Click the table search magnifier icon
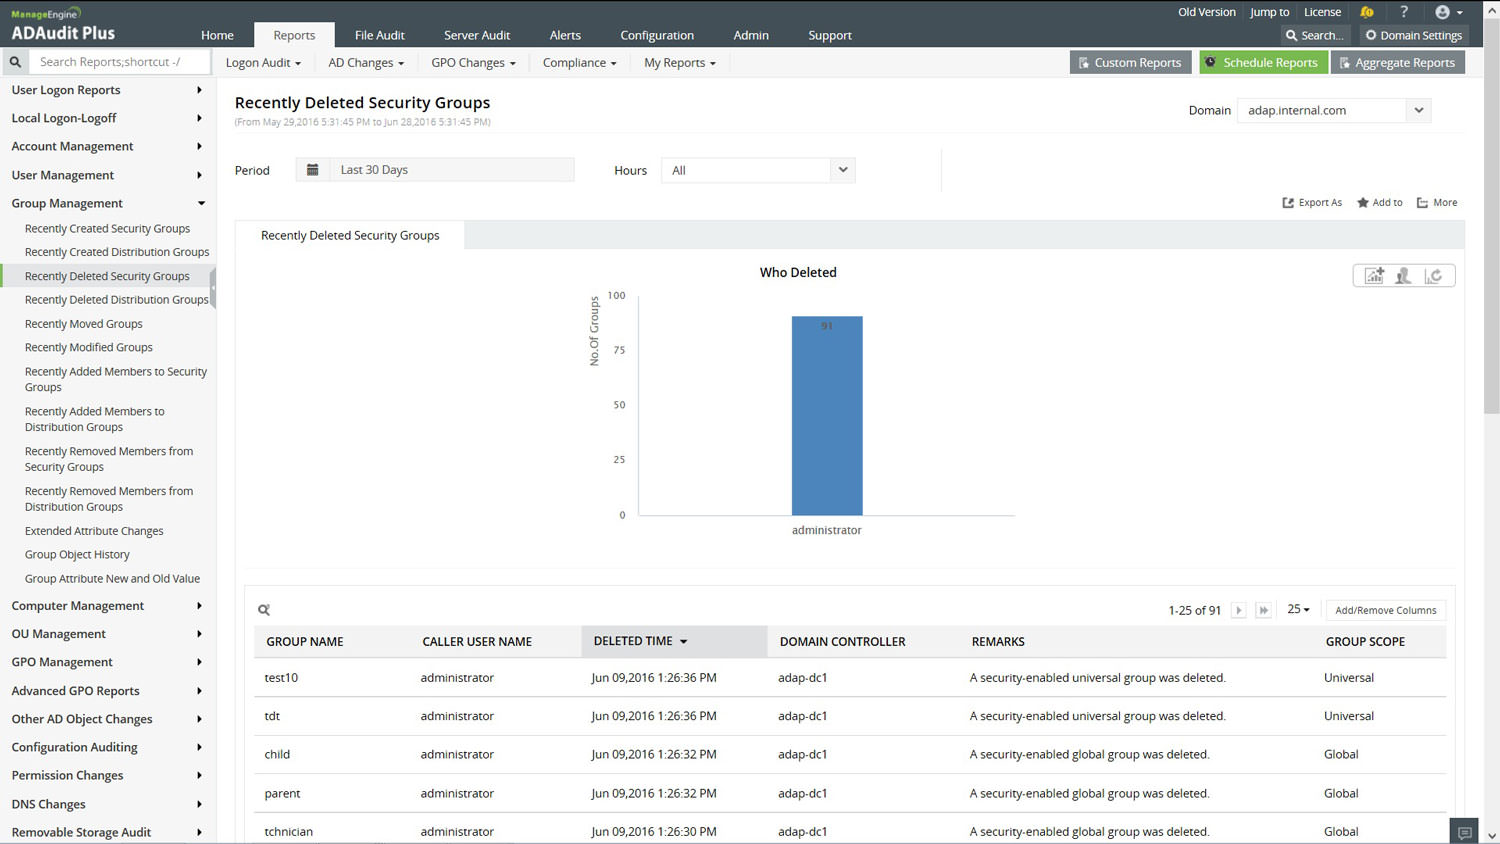Viewport: 1500px width, 844px height. (x=264, y=610)
